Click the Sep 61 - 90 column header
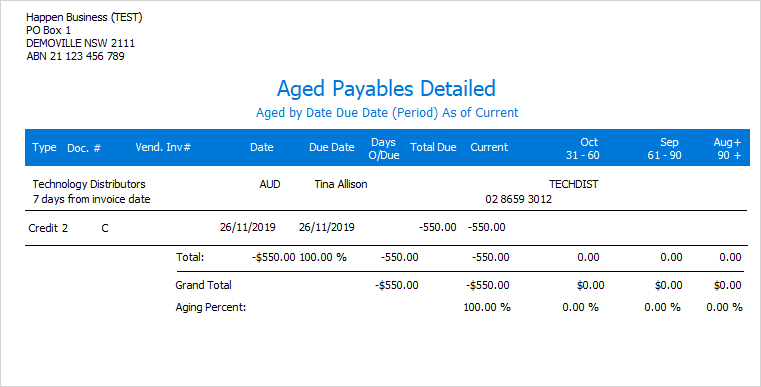Viewport: 761px width, 387px height. (664, 149)
